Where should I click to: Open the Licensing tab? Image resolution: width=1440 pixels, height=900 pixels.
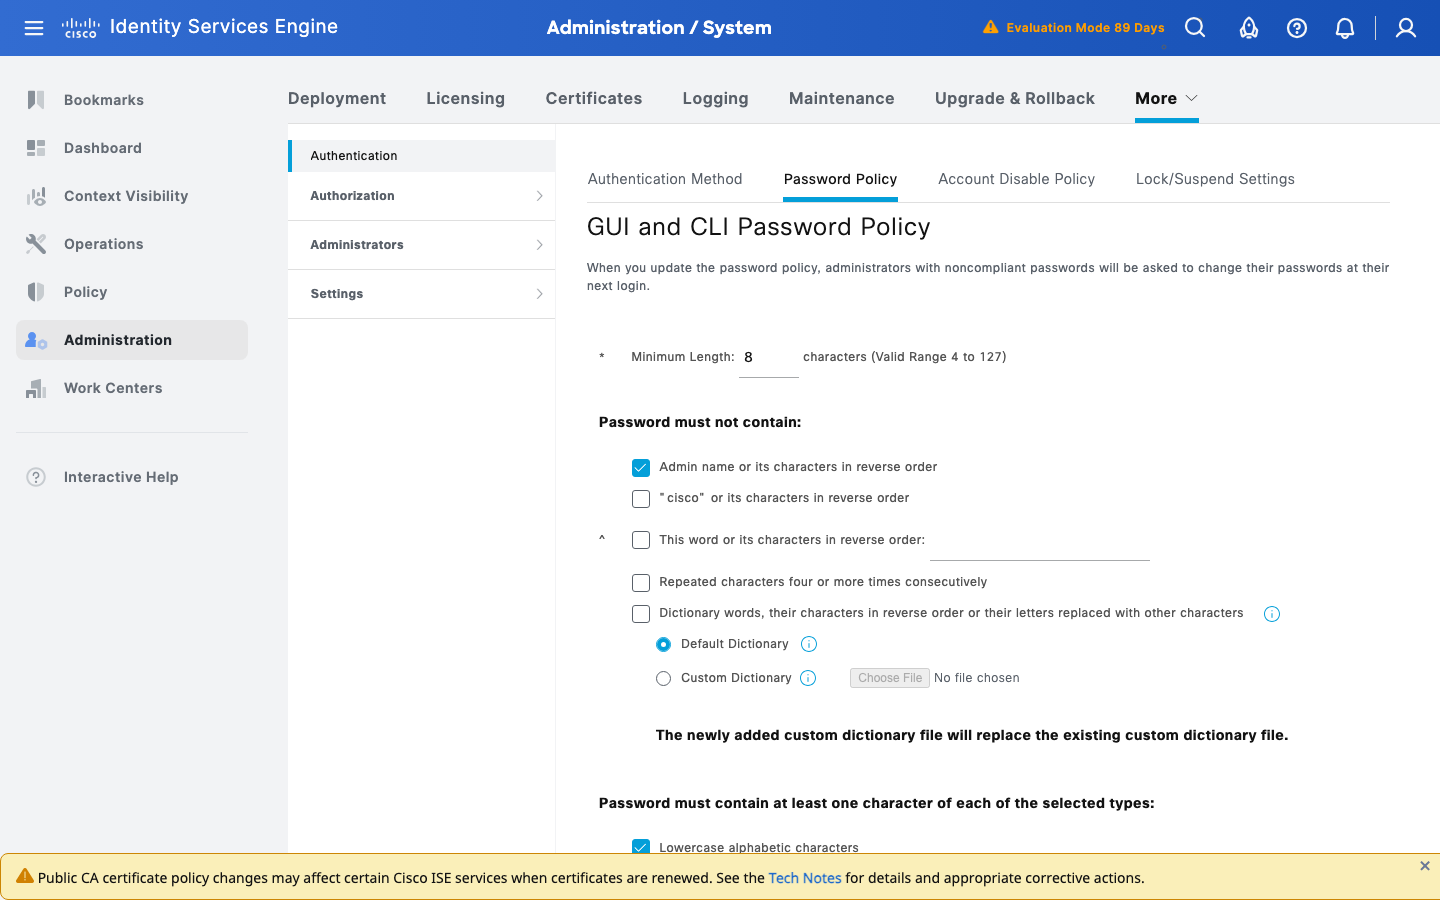click(466, 98)
